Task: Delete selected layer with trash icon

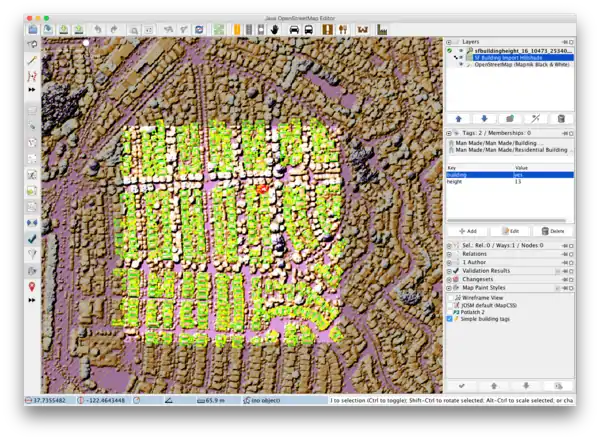Action: pyautogui.click(x=561, y=118)
